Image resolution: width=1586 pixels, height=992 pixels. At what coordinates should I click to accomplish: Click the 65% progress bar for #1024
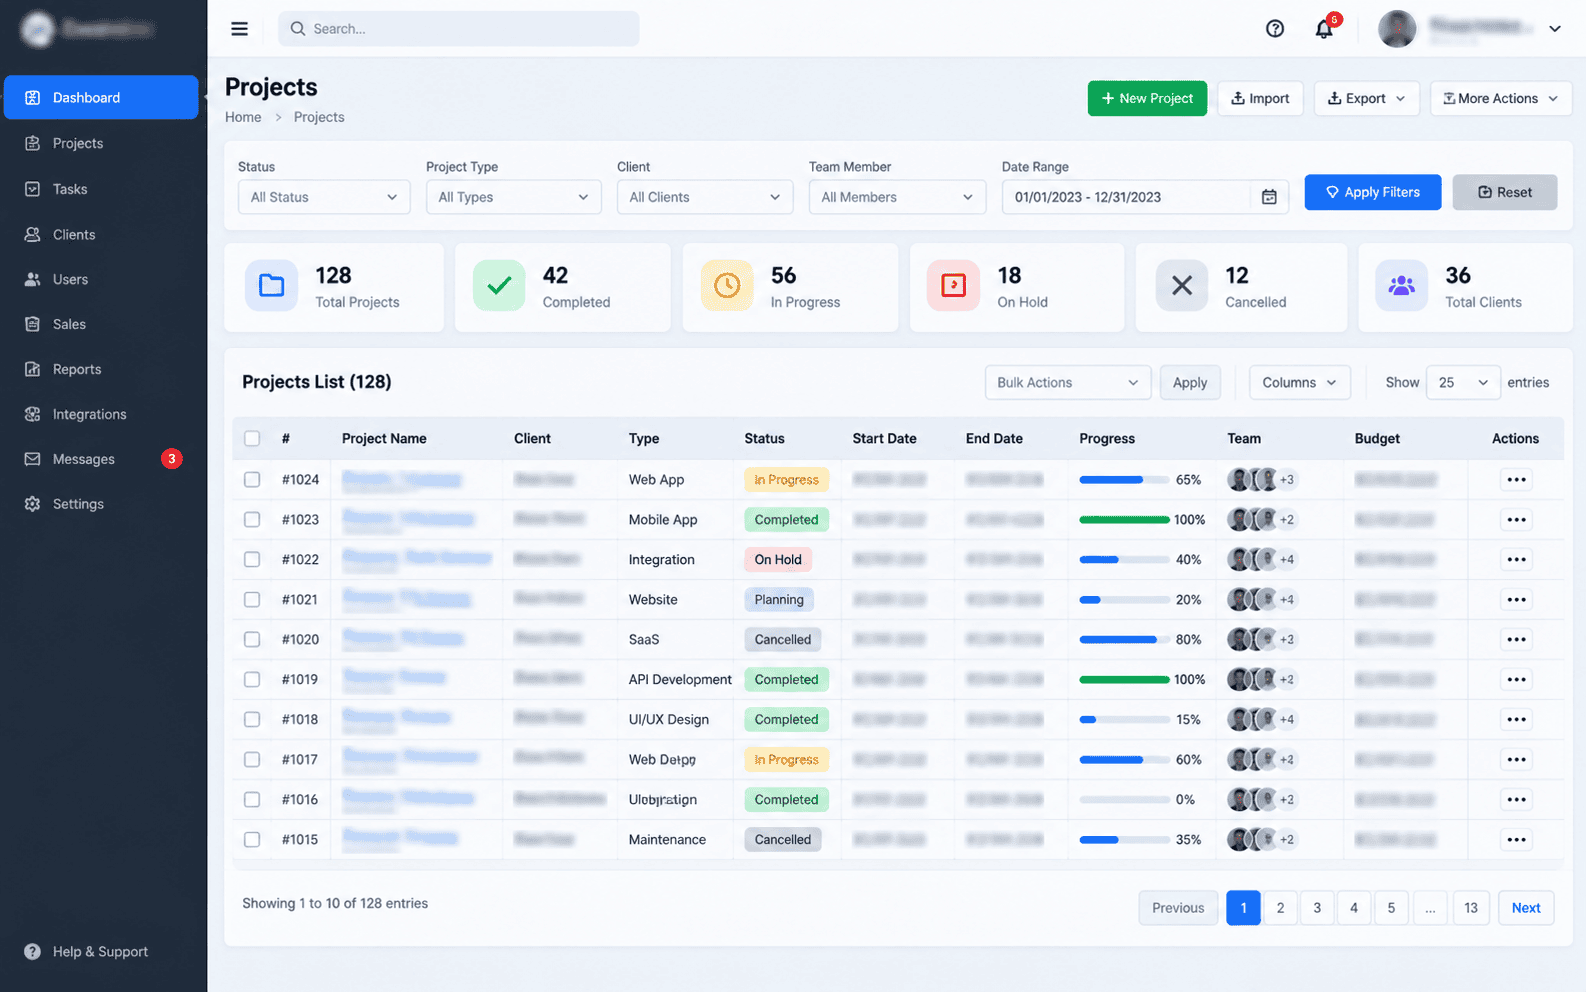click(x=1124, y=480)
